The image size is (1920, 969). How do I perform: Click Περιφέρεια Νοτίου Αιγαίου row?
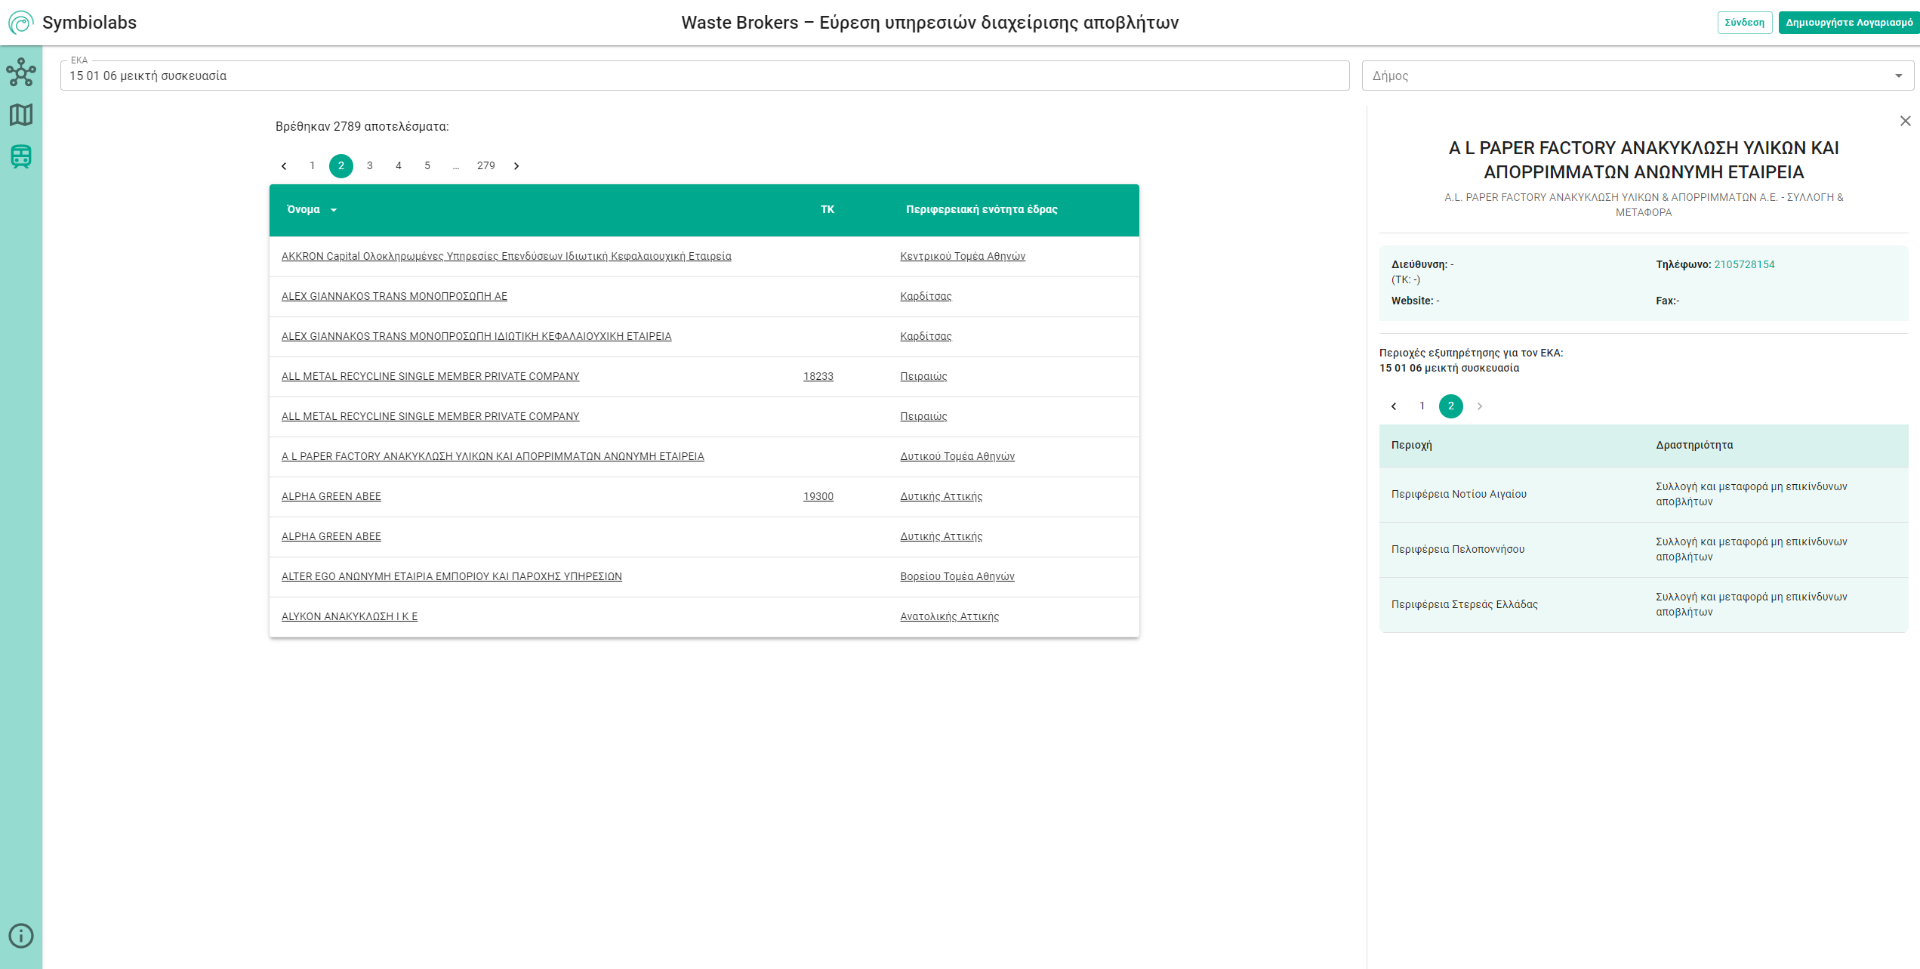(1643, 495)
